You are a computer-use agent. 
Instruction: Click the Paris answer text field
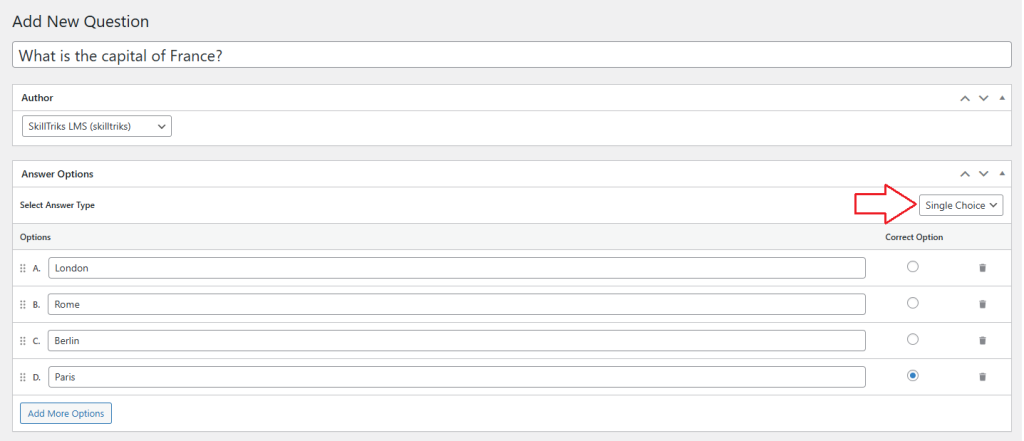(x=456, y=377)
